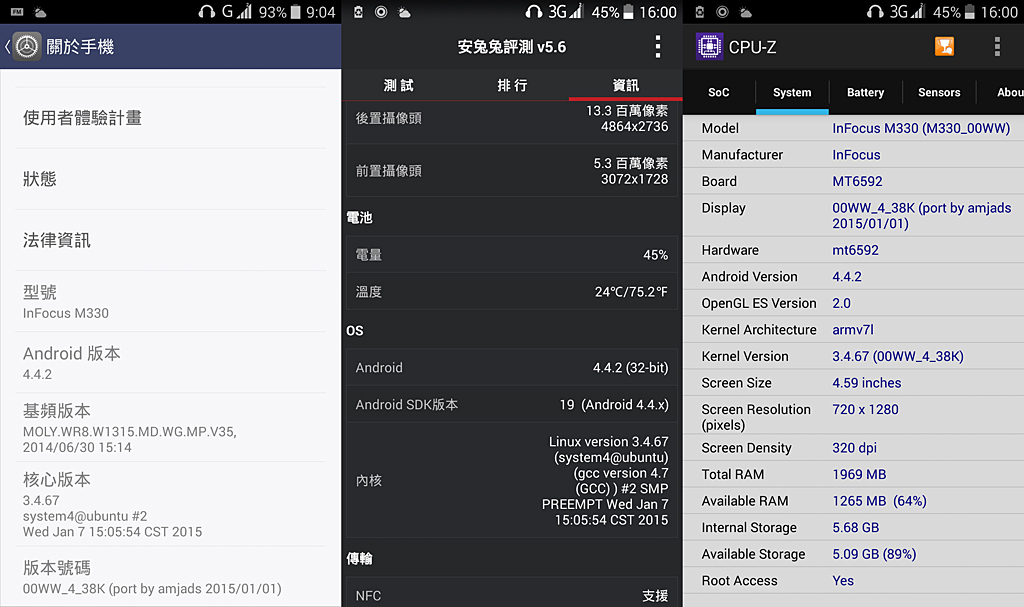Screen dimensions: 1024x607
Task: Tap 前置攝像頭 5.3 megapixel row
Action: click(x=512, y=171)
